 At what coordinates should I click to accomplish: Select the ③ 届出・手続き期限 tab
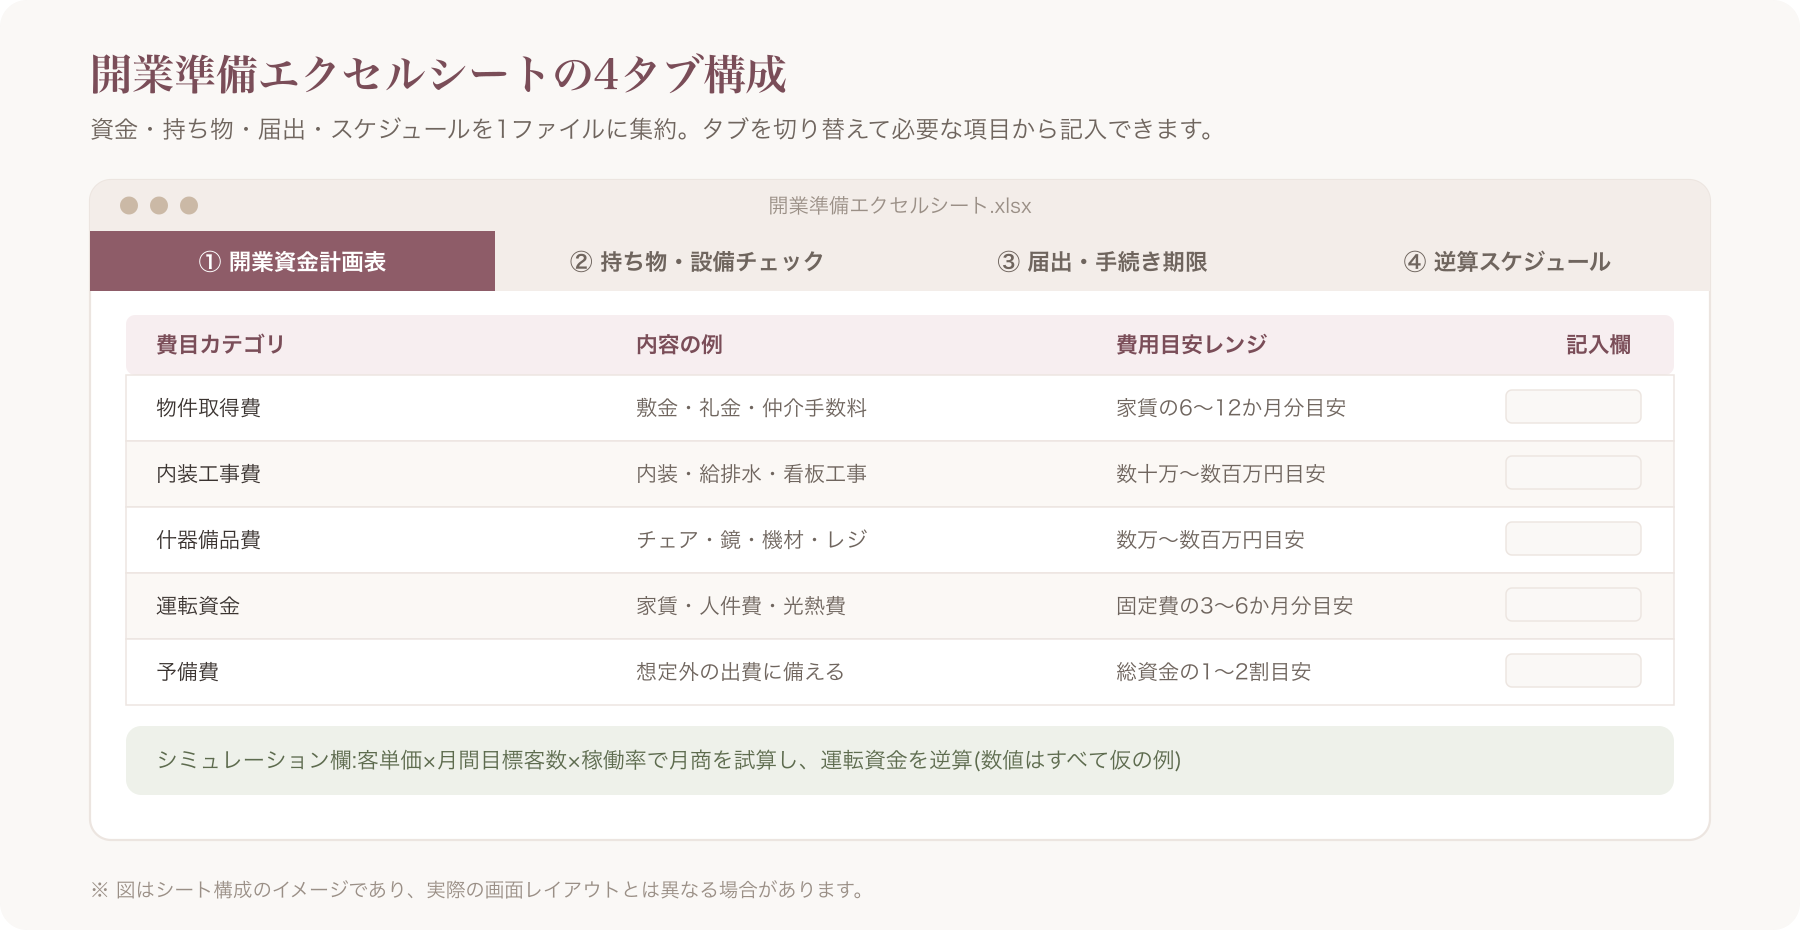click(x=1102, y=261)
